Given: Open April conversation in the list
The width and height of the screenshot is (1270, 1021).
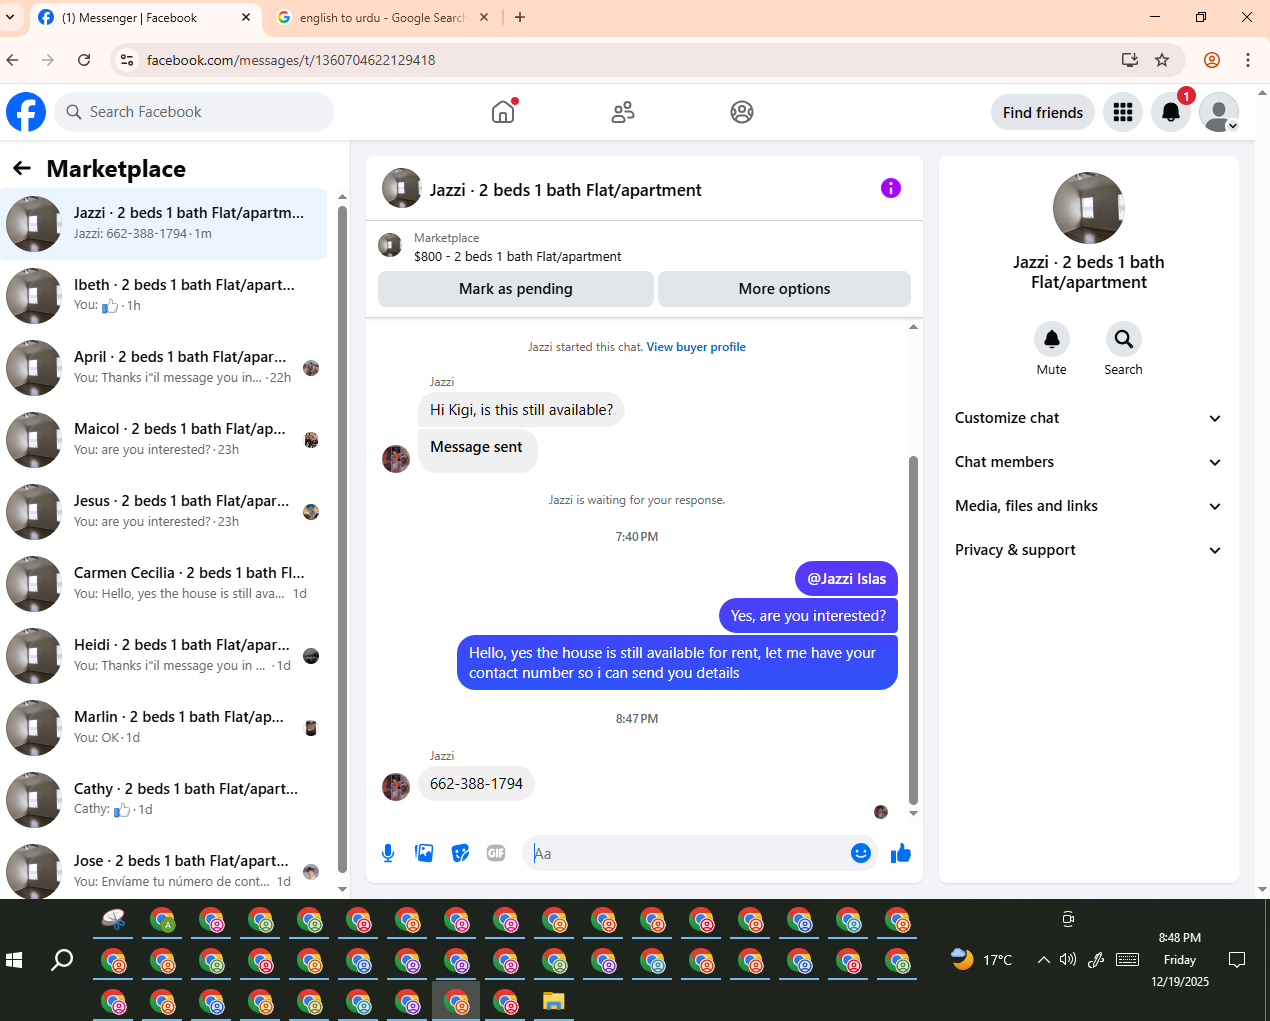Looking at the screenshot, I should pyautogui.click(x=164, y=368).
